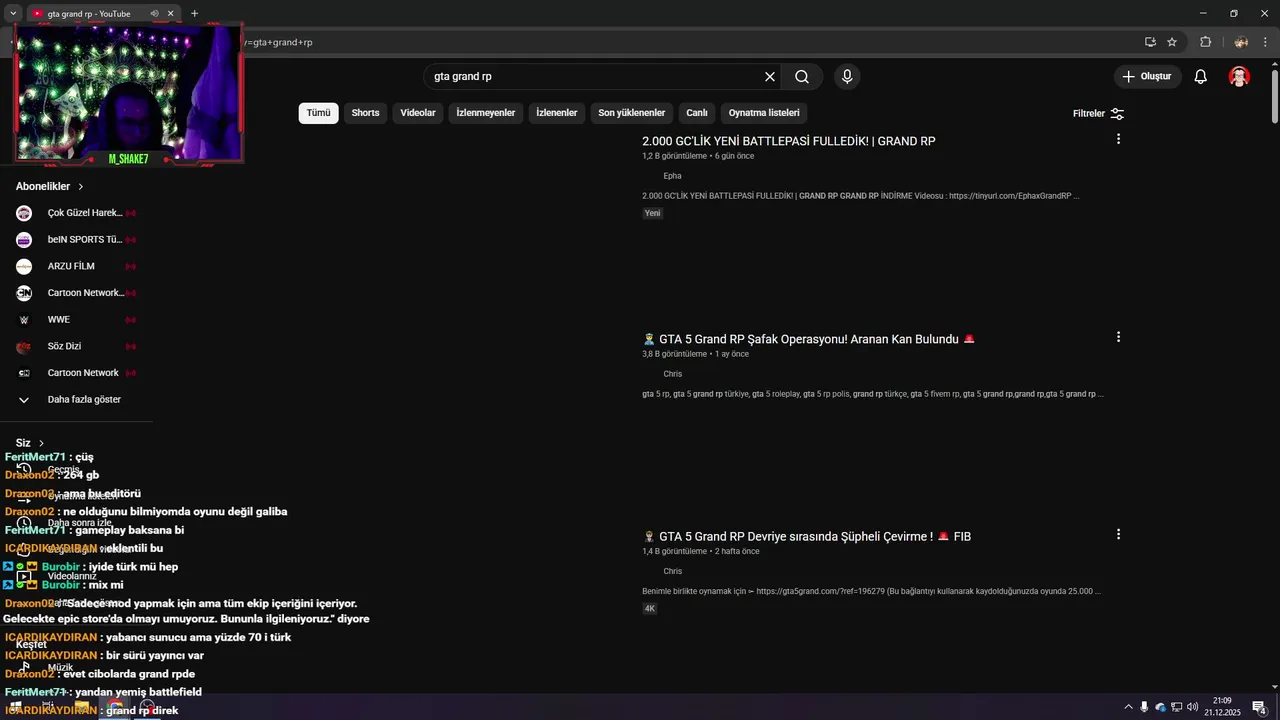Click the Oluştur create button
This screenshot has height=720, width=1280.
1148,77
